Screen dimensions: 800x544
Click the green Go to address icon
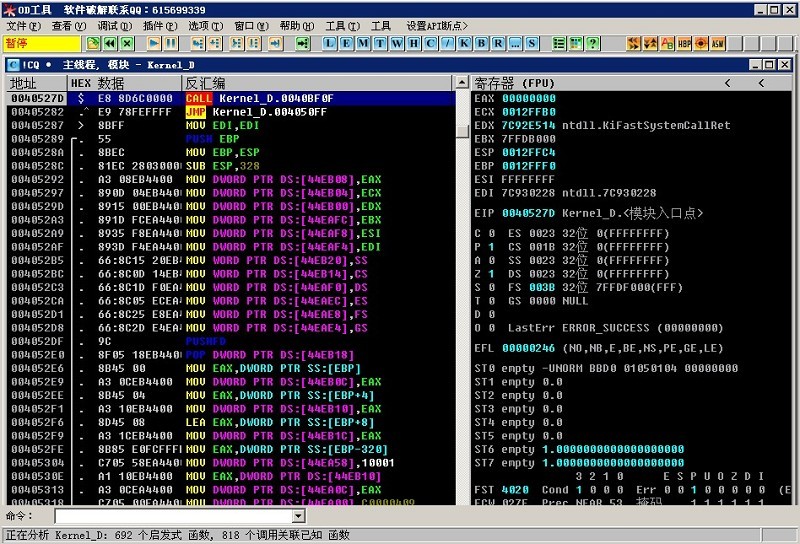[x=303, y=43]
